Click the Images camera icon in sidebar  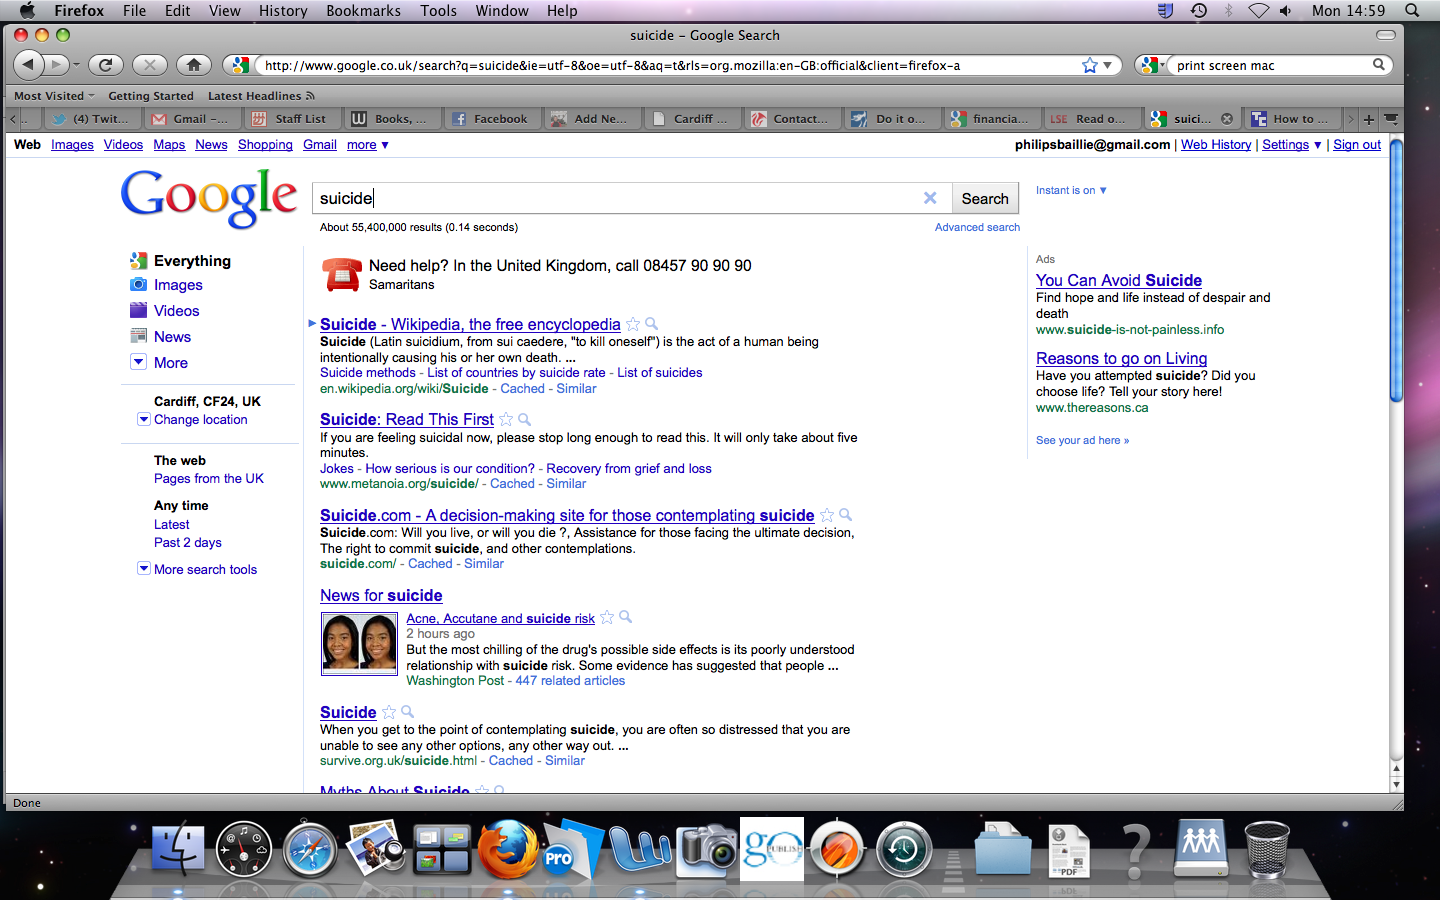tap(139, 285)
